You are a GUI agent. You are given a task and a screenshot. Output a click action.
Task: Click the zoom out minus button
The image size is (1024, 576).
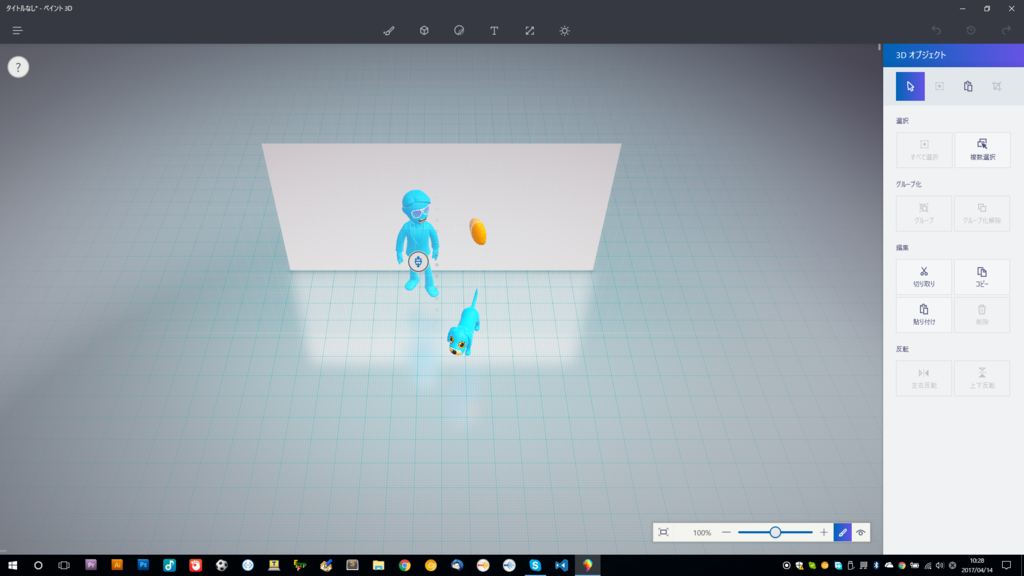point(726,532)
